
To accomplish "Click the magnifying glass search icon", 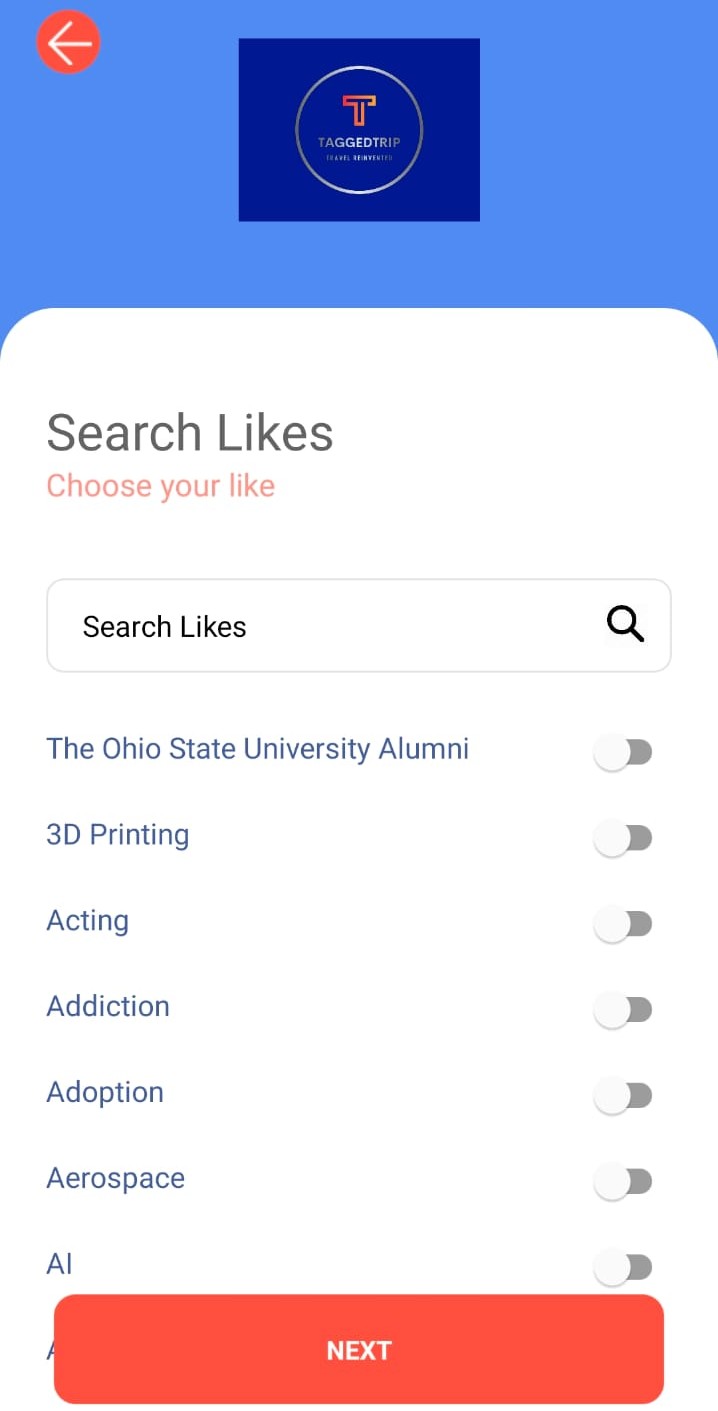I will (x=625, y=624).
